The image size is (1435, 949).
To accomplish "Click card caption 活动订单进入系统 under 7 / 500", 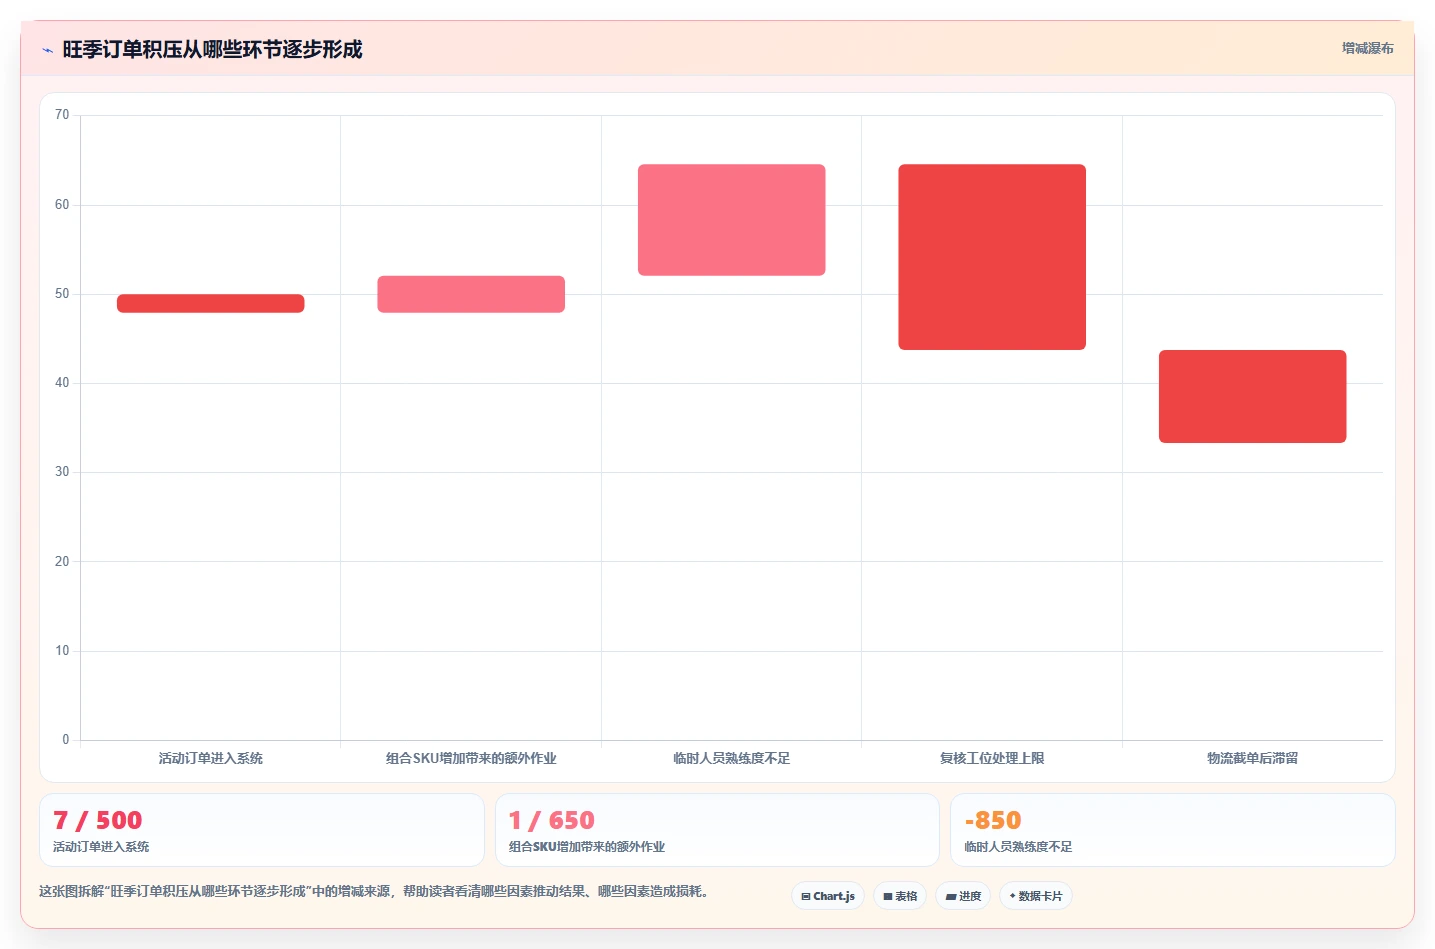I will pyautogui.click(x=101, y=847).
